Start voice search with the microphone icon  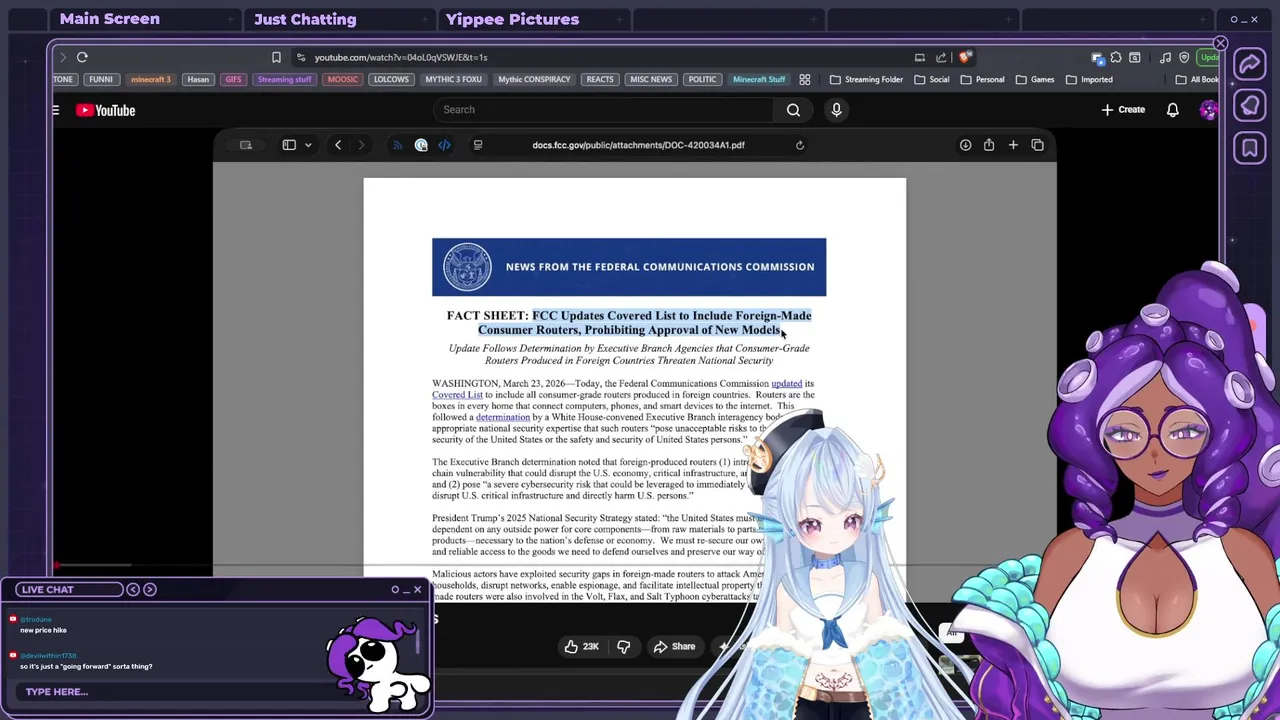pyautogui.click(x=836, y=110)
